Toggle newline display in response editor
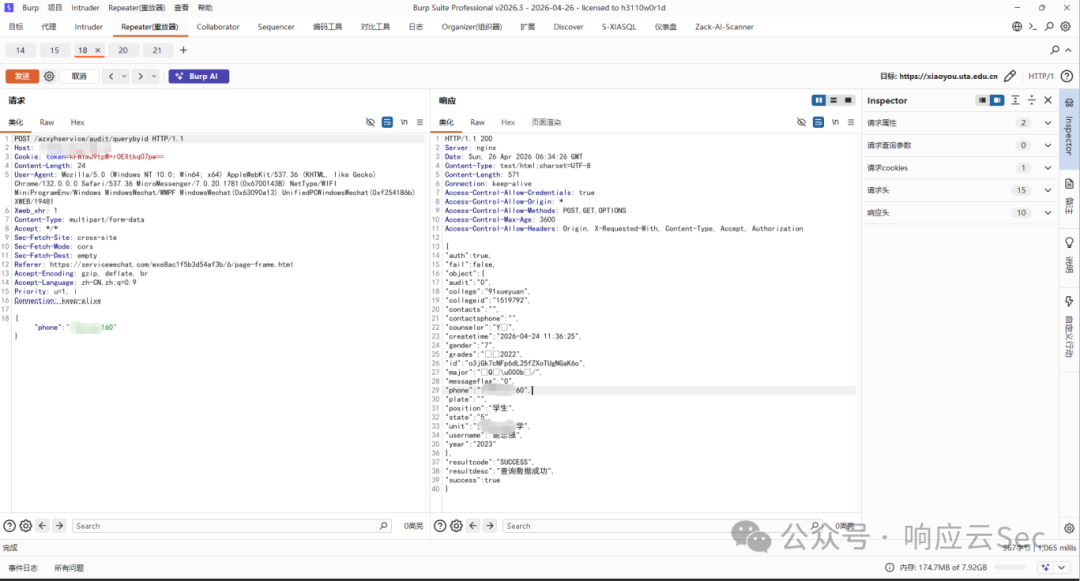This screenshot has width=1080, height=581. (x=835, y=122)
